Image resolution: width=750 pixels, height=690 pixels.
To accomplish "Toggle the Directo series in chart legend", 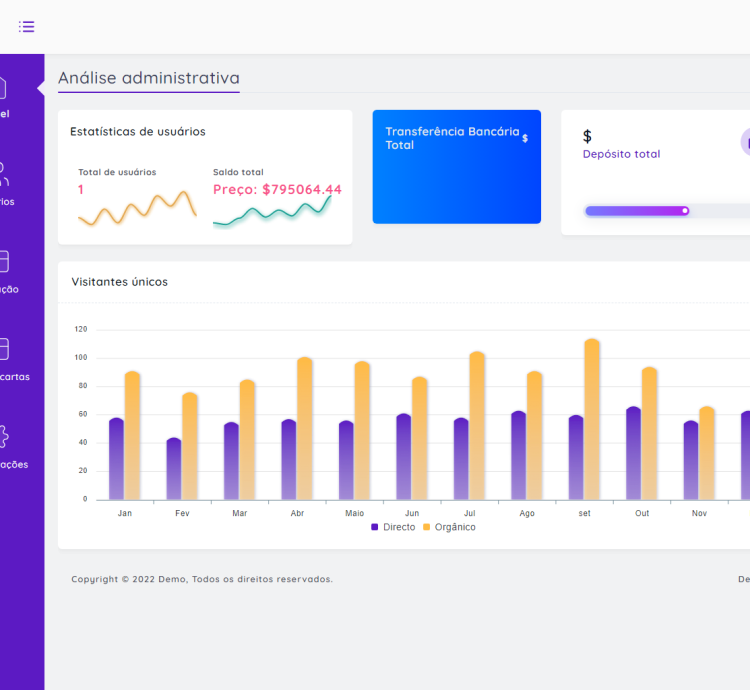I will pos(393,527).
